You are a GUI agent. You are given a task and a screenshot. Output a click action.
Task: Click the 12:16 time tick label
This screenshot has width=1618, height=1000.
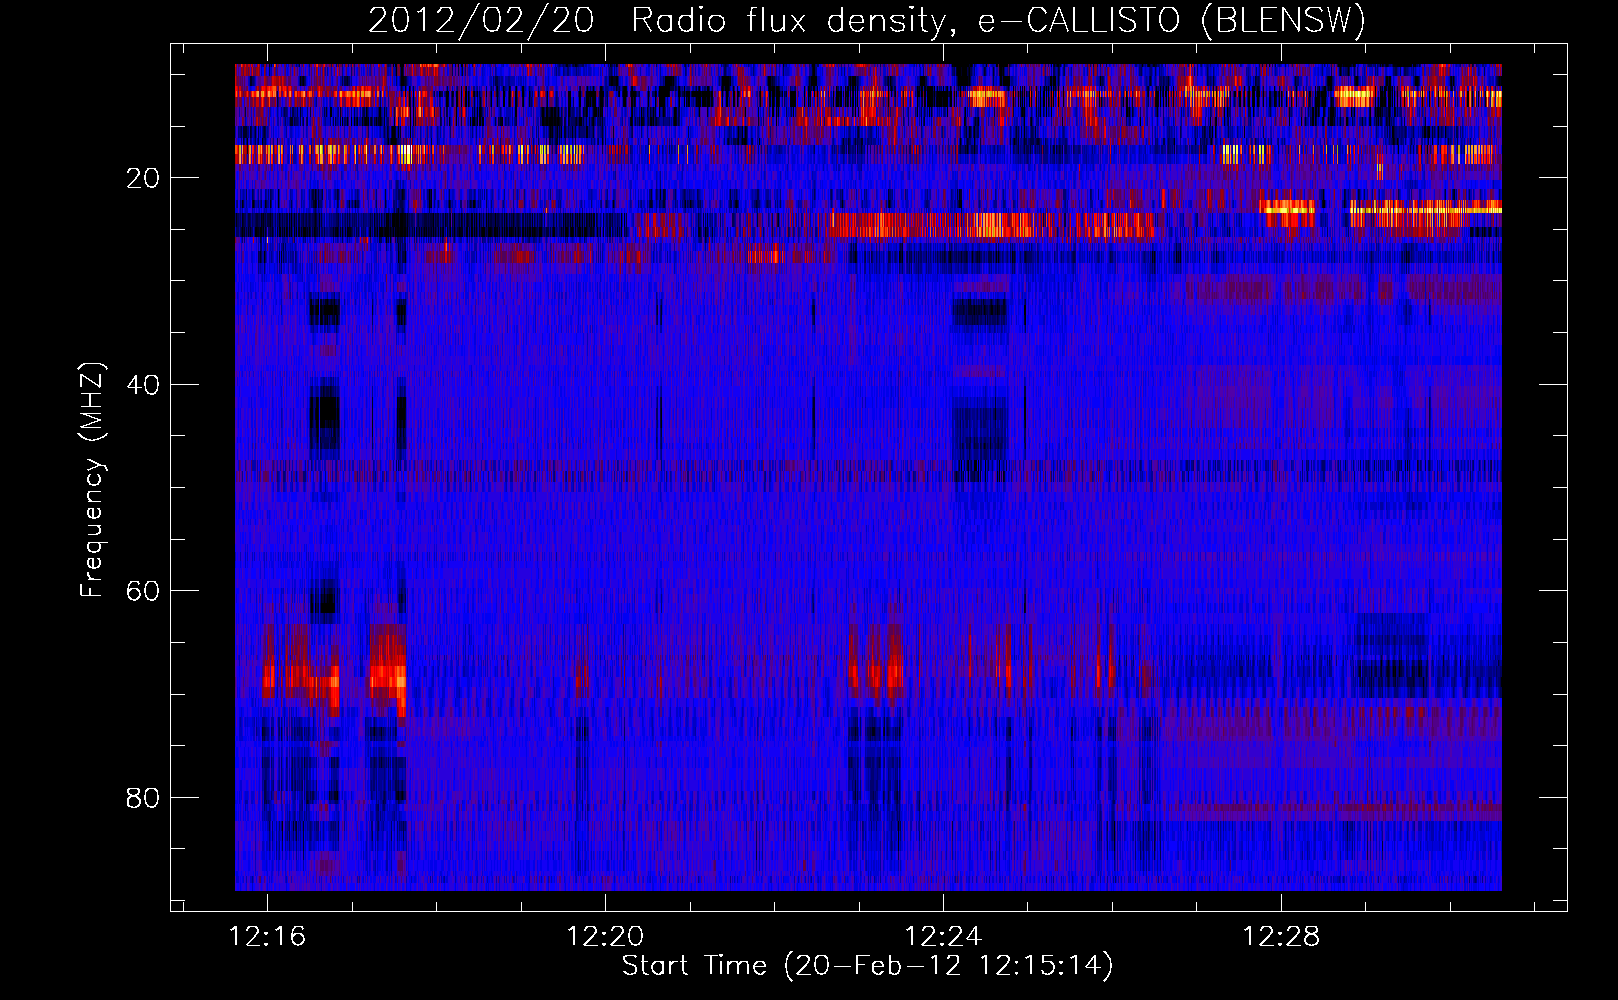coord(267,937)
